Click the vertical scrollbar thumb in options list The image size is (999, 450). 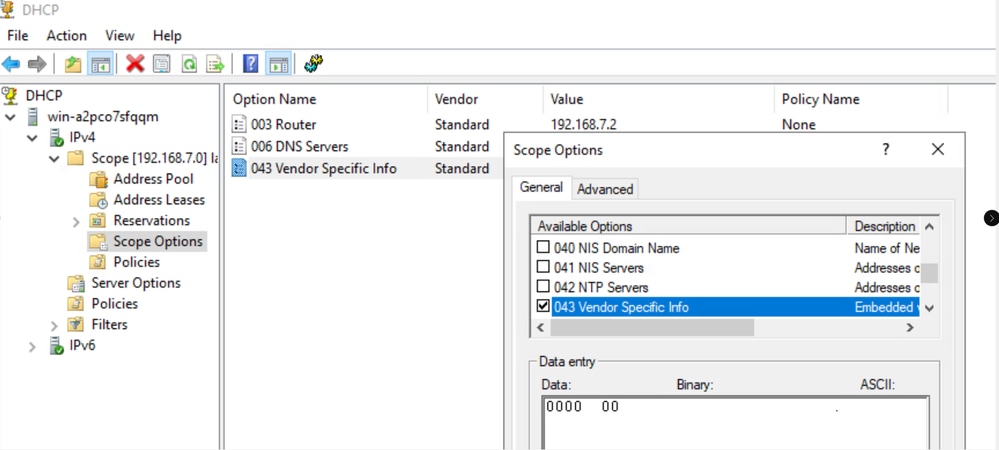point(930,273)
